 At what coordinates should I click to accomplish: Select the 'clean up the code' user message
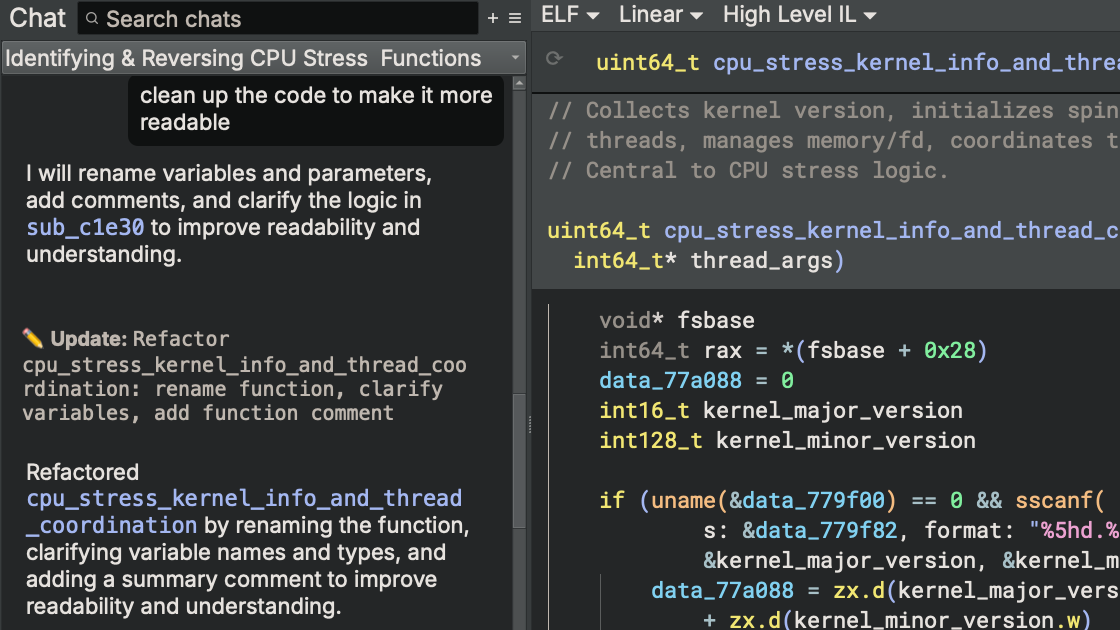[316, 109]
